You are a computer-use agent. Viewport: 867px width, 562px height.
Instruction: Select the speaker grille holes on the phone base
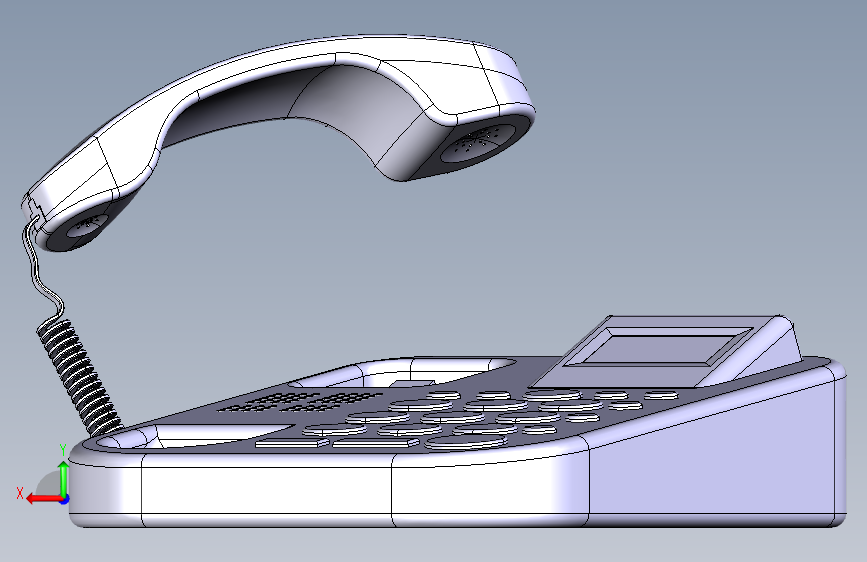pyautogui.click(x=299, y=402)
